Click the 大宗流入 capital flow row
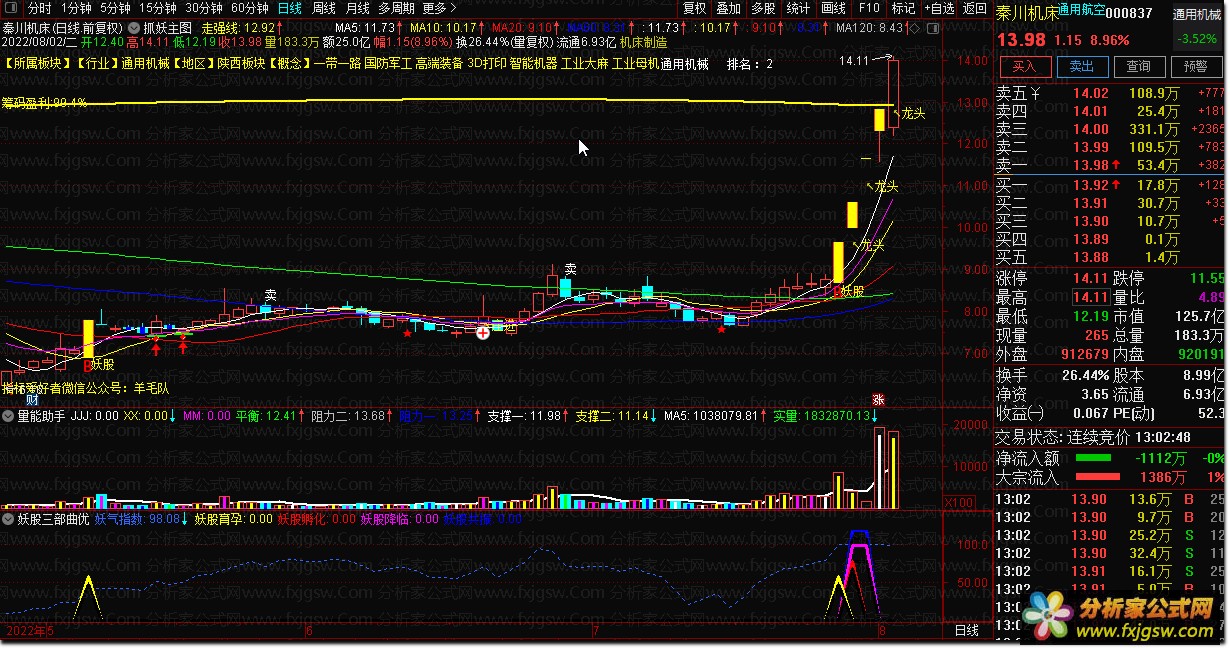The image size is (1230, 648). pyautogui.click(x=1110, y=478)
